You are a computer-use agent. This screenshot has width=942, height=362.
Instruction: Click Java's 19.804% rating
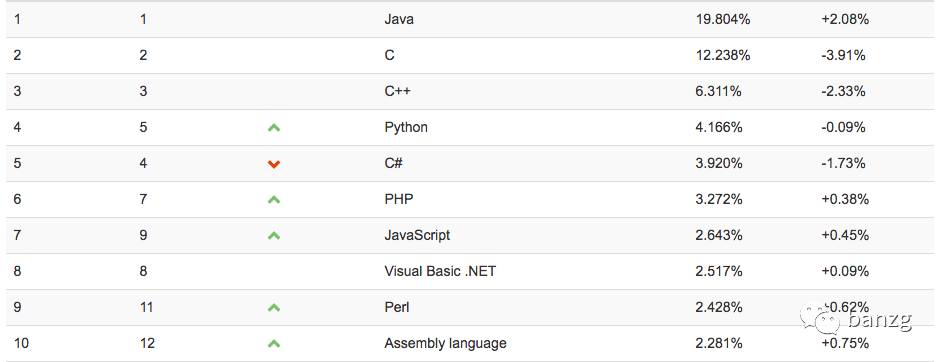pos(723,19)
